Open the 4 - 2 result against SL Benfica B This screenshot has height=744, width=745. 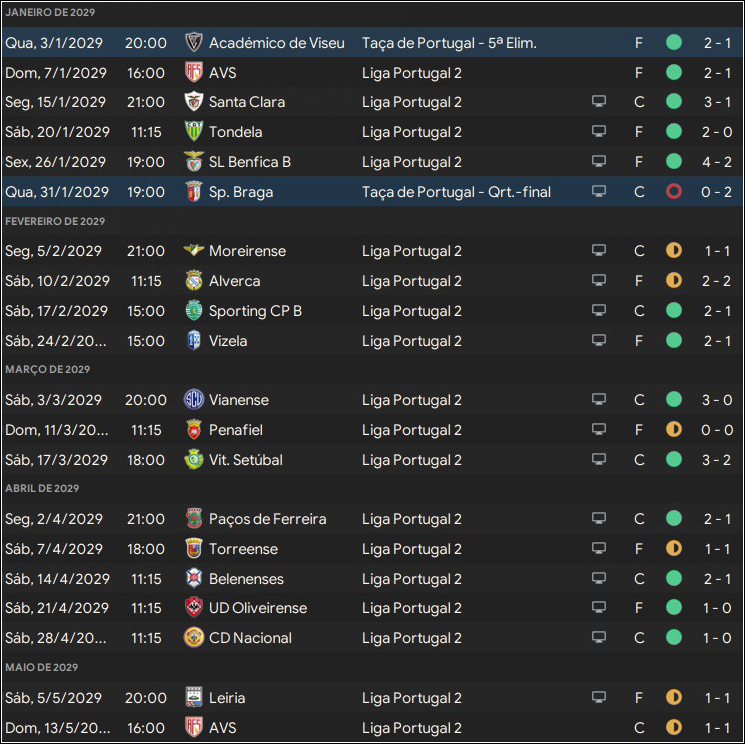[717, 162]
